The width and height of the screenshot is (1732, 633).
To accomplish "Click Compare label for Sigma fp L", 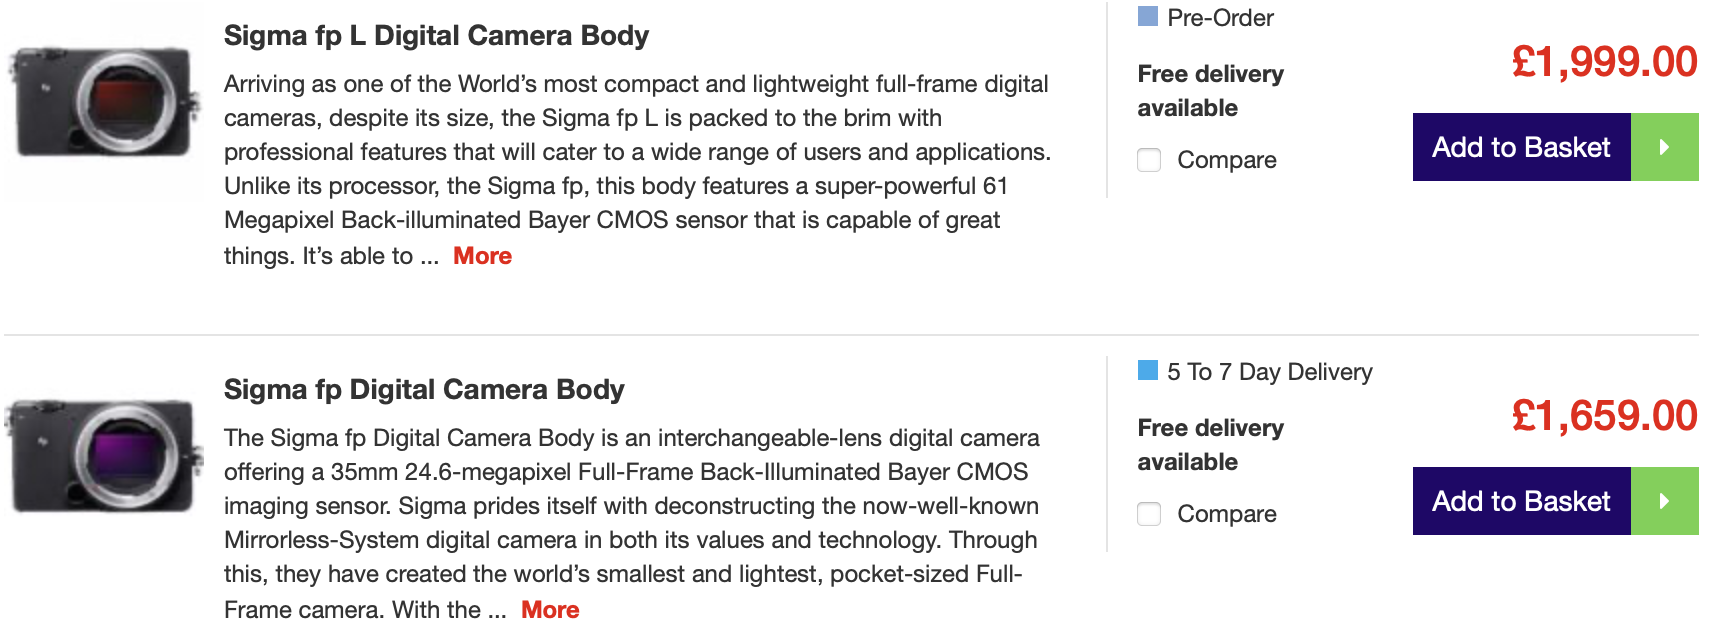I will (x=1227, y=160).
